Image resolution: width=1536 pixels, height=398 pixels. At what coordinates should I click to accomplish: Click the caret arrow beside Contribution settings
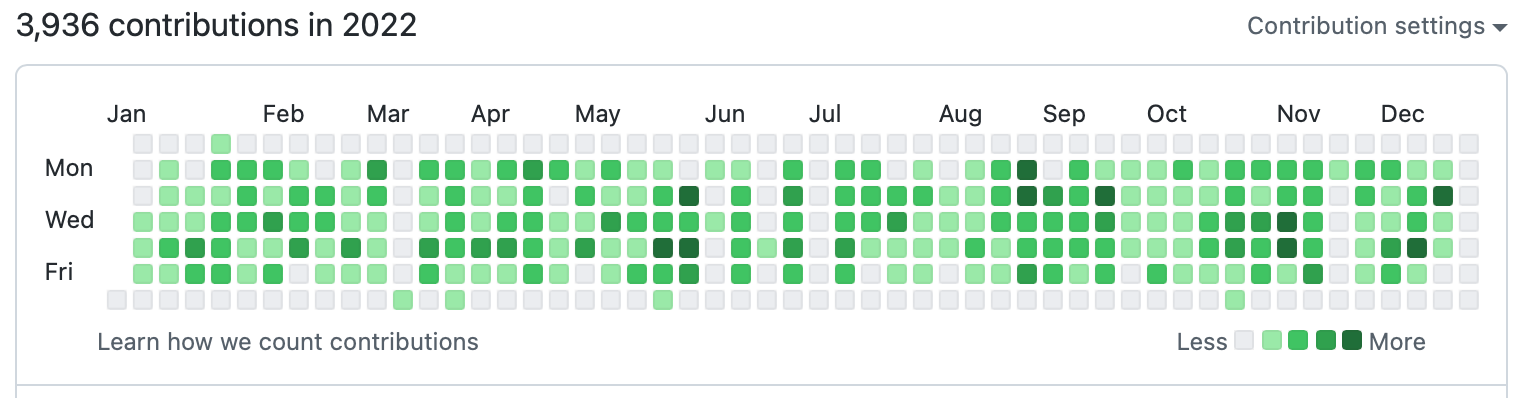click(1499, 28)
